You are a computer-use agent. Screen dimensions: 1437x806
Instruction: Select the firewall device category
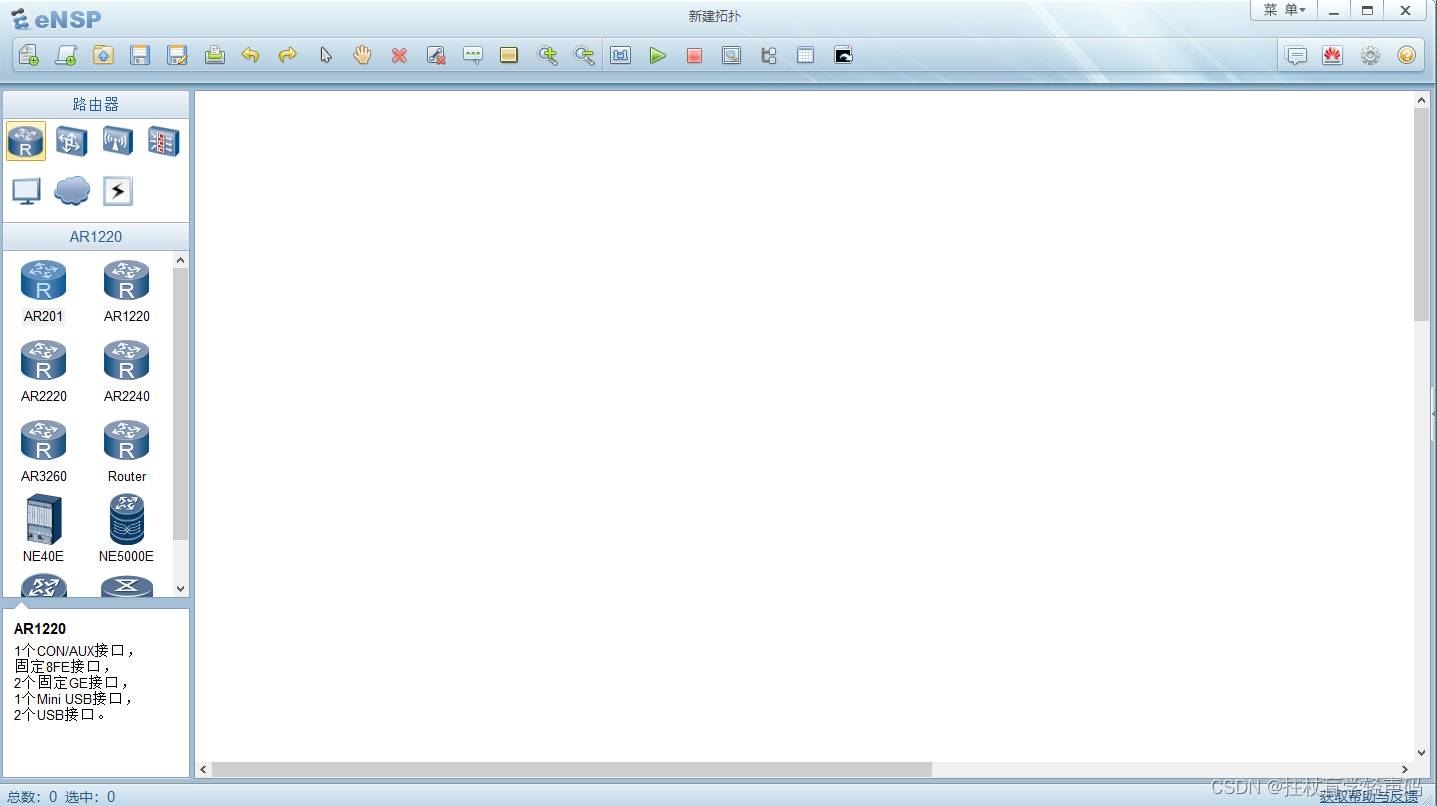coord(164,141)
